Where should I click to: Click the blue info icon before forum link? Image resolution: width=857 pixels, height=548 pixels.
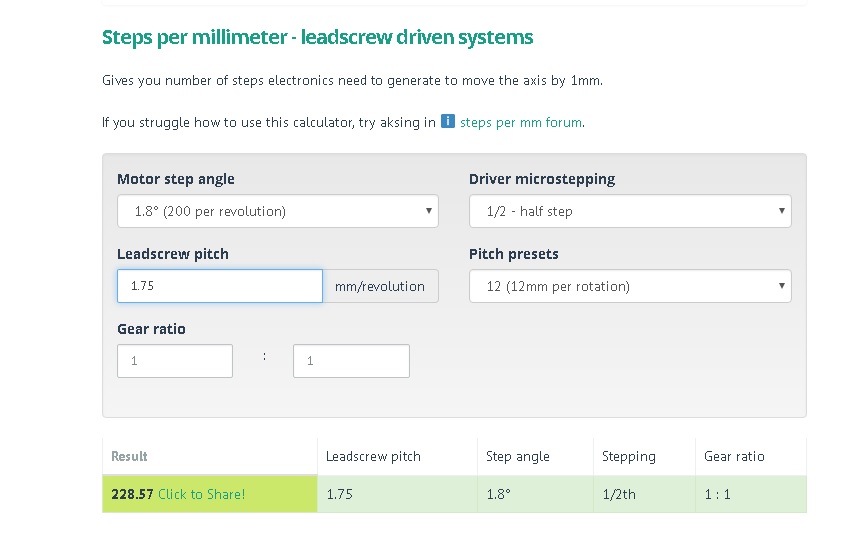point(448,122)
